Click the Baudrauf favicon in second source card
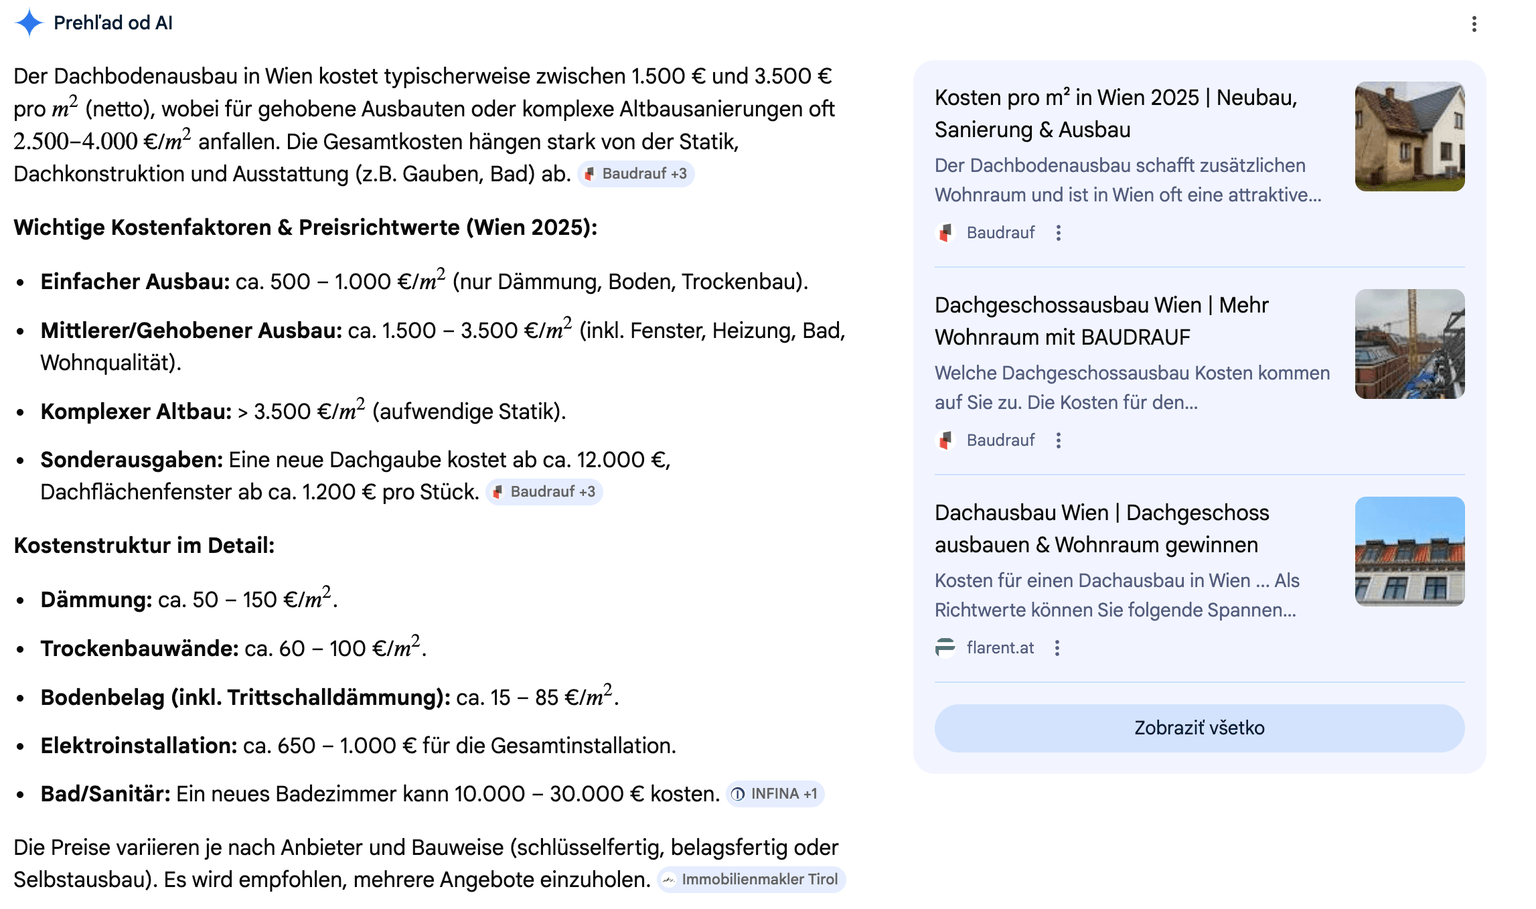This screenshot has width=1536, height=909. click(x=945, y=441)
